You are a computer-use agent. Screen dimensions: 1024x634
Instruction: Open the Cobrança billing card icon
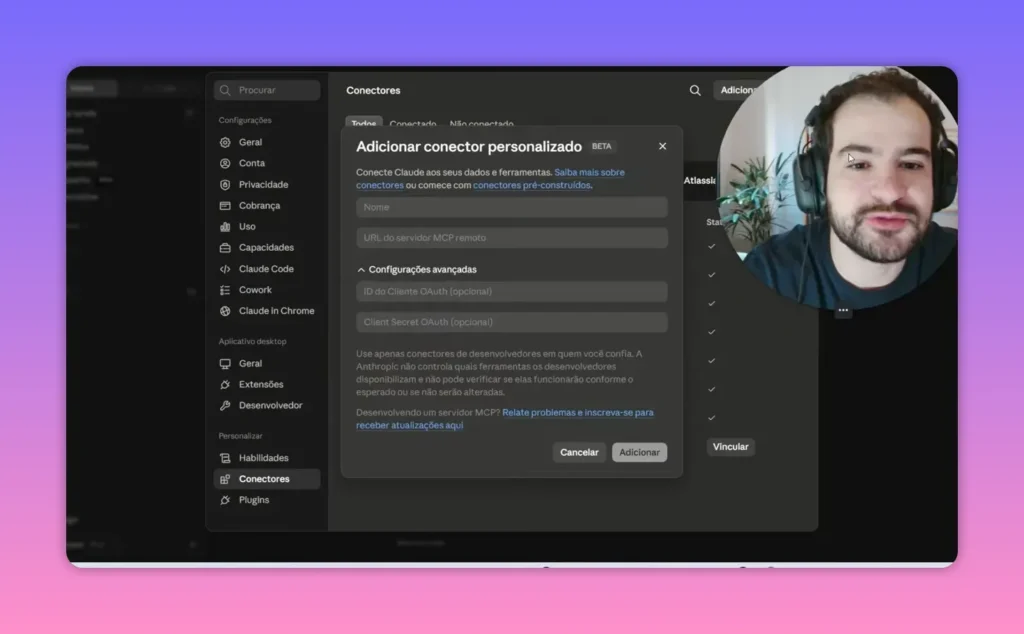(225, 206)
